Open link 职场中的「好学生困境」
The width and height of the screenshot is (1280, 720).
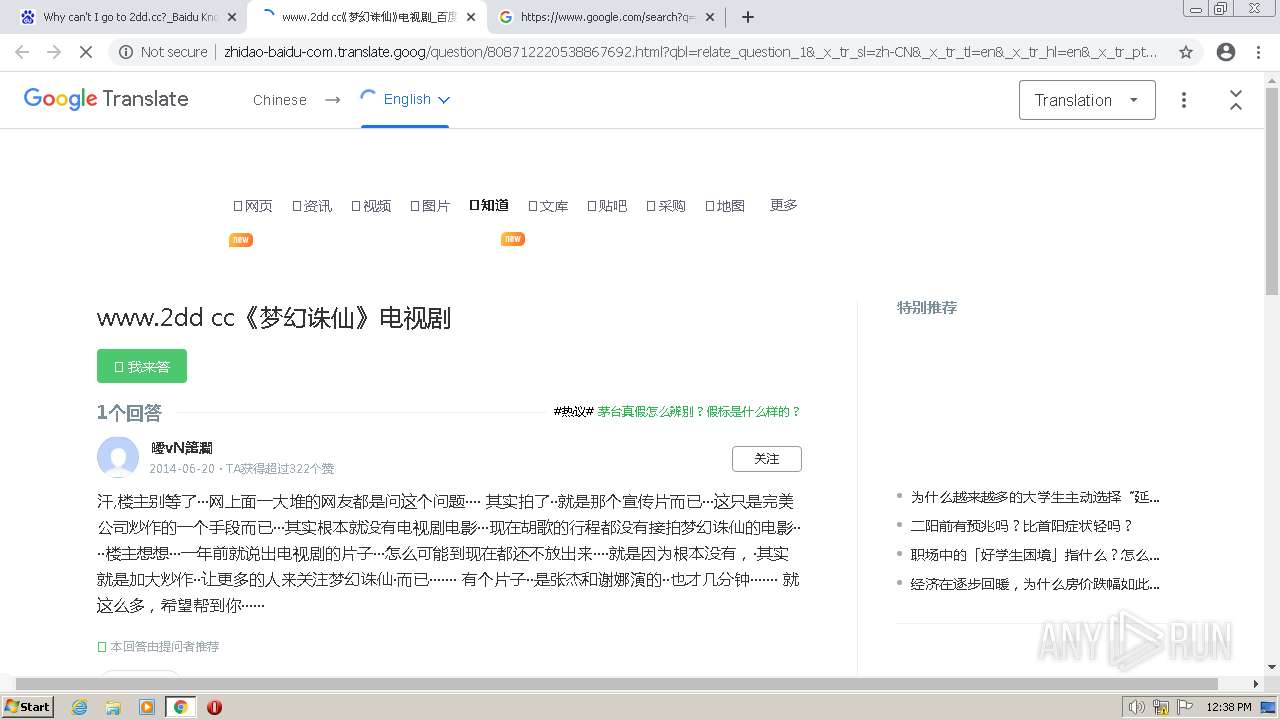(1035, 555)
